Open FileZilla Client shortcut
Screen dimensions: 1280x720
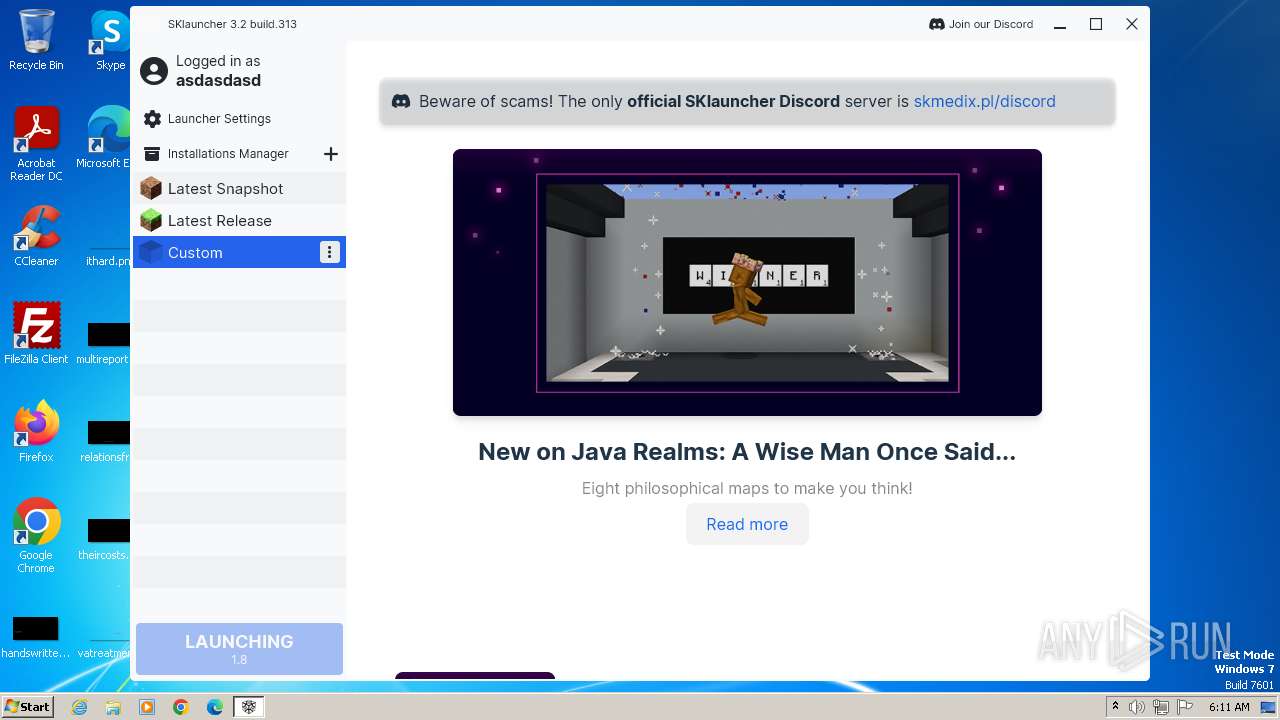36,334
